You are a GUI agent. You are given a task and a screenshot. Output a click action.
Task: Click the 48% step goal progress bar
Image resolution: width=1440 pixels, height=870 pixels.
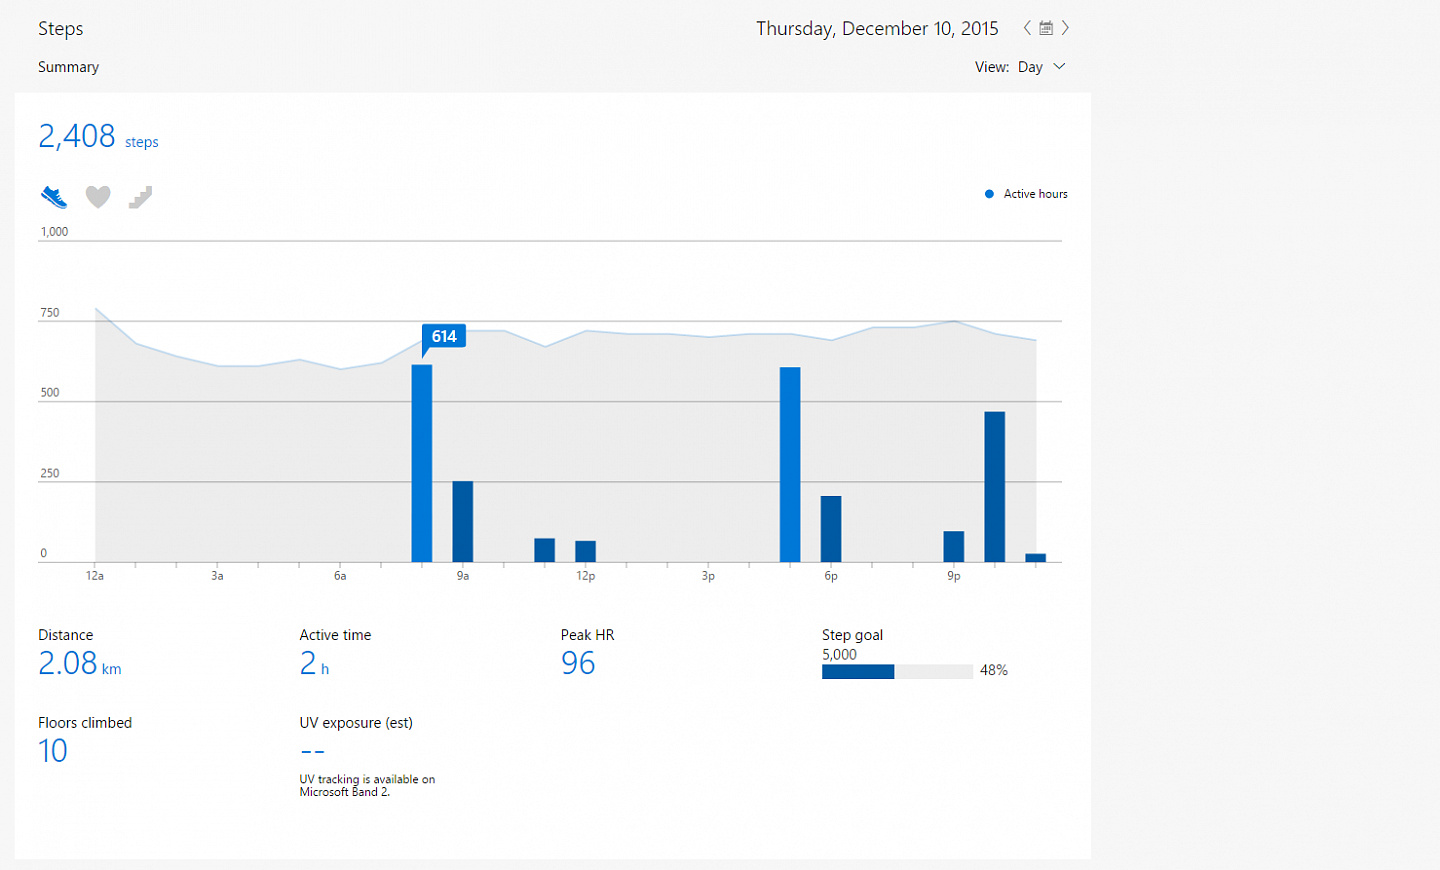pos(897,672)
